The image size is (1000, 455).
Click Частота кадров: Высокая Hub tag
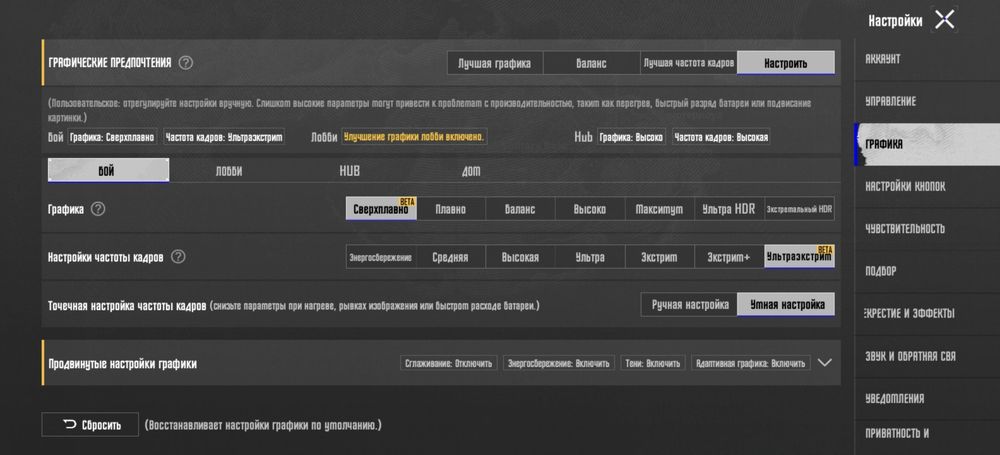tap(721, 137)
